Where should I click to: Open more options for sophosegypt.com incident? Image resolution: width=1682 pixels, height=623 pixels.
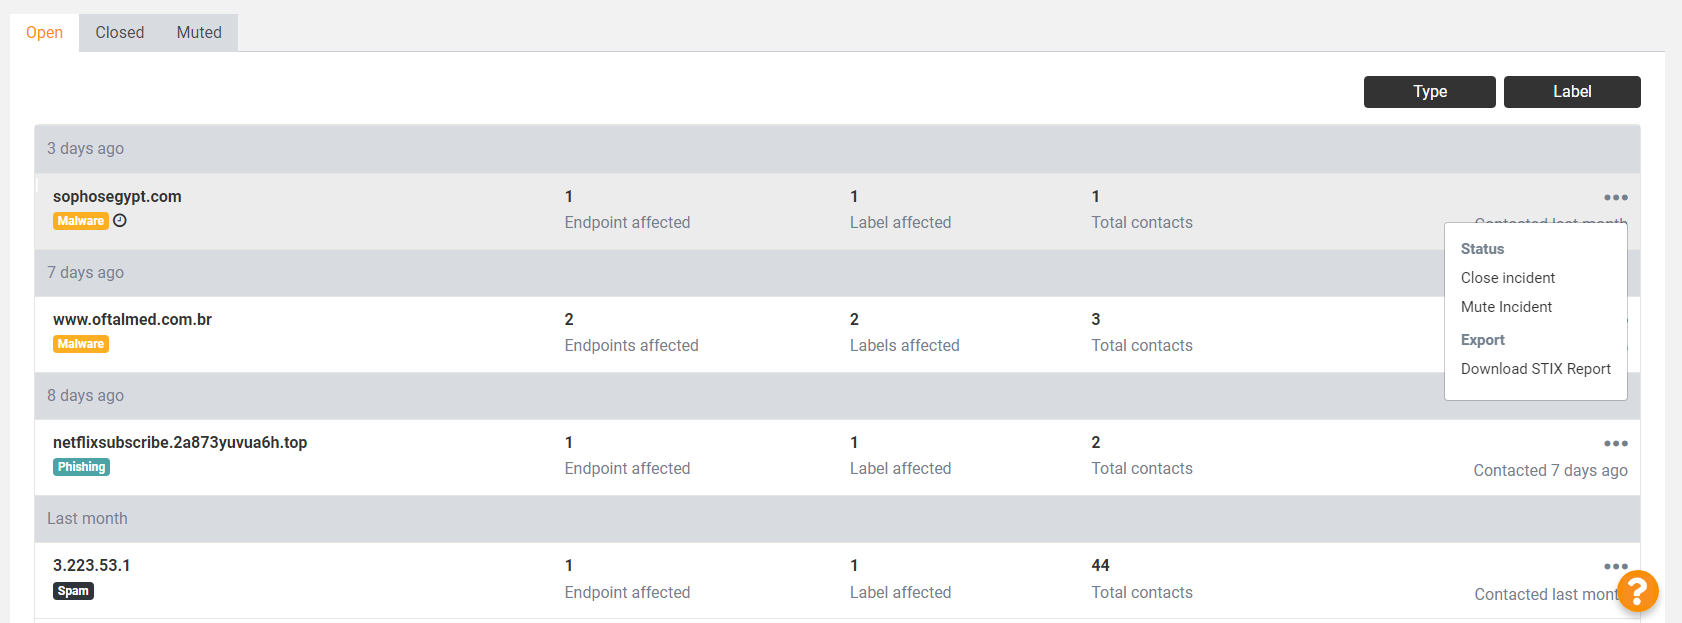click(1615, 198)
